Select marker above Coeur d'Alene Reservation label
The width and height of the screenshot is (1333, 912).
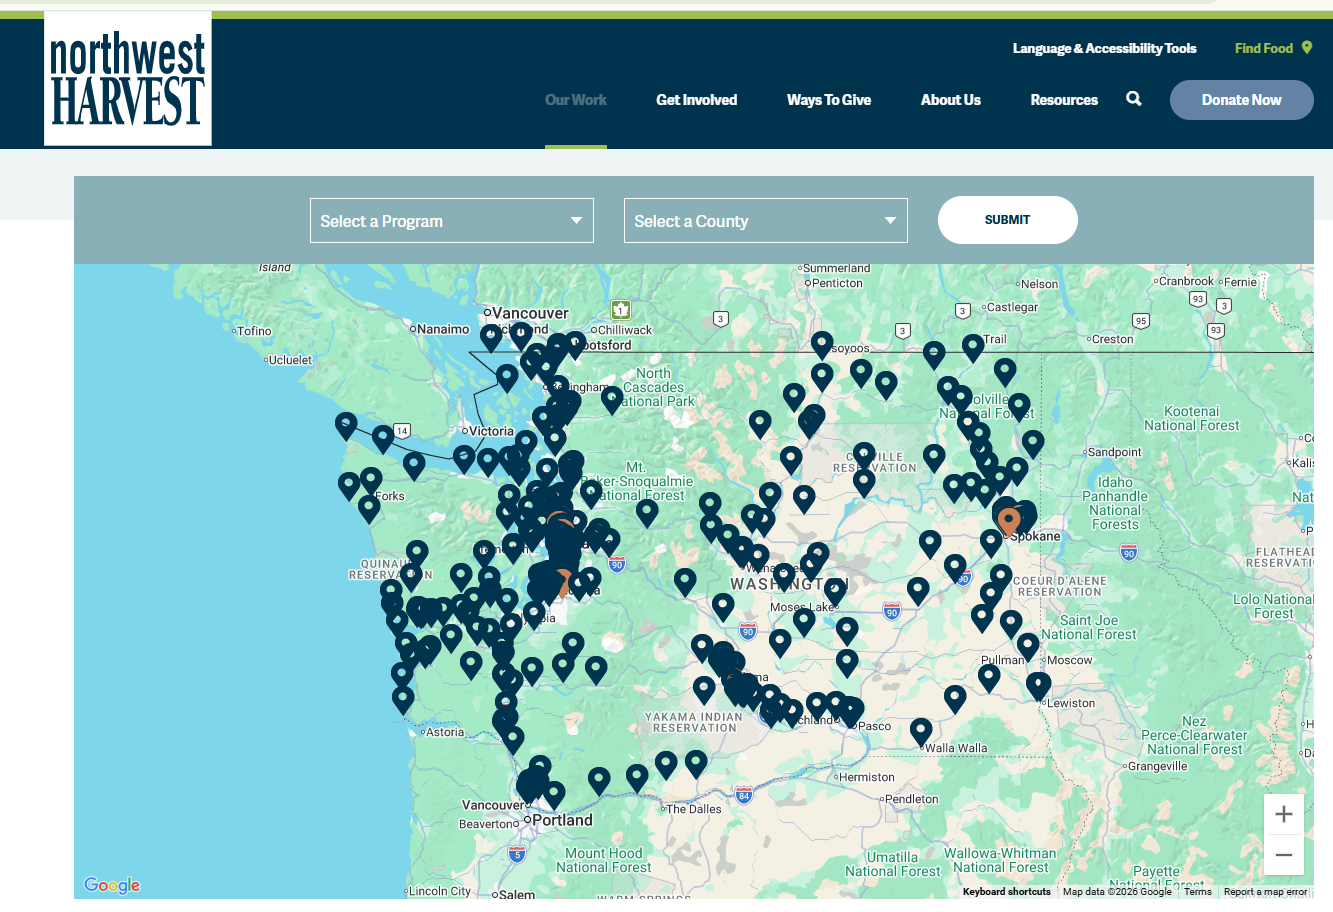1001,578
